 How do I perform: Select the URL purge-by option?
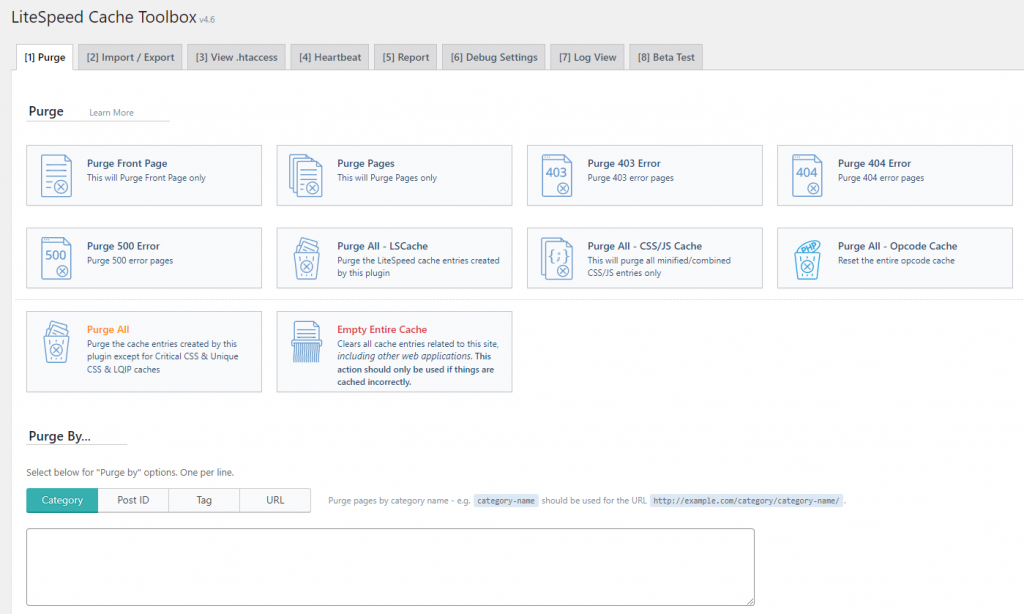(x=275, y=500)
